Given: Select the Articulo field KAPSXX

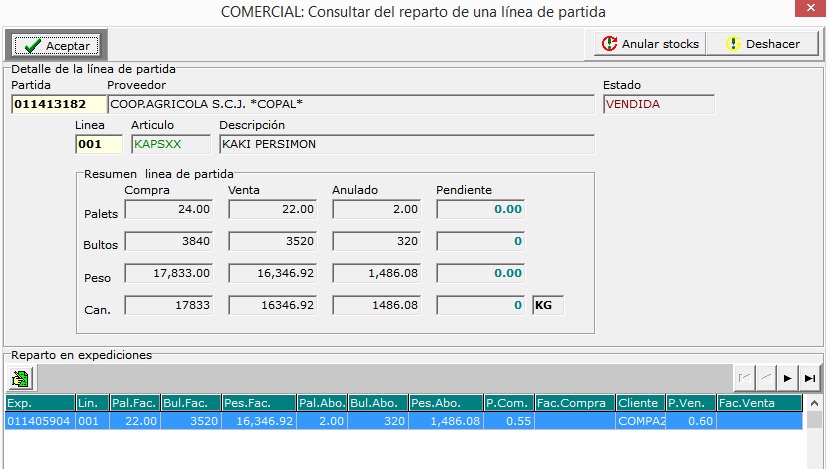Looking at the screenshot, I should 169,144.
